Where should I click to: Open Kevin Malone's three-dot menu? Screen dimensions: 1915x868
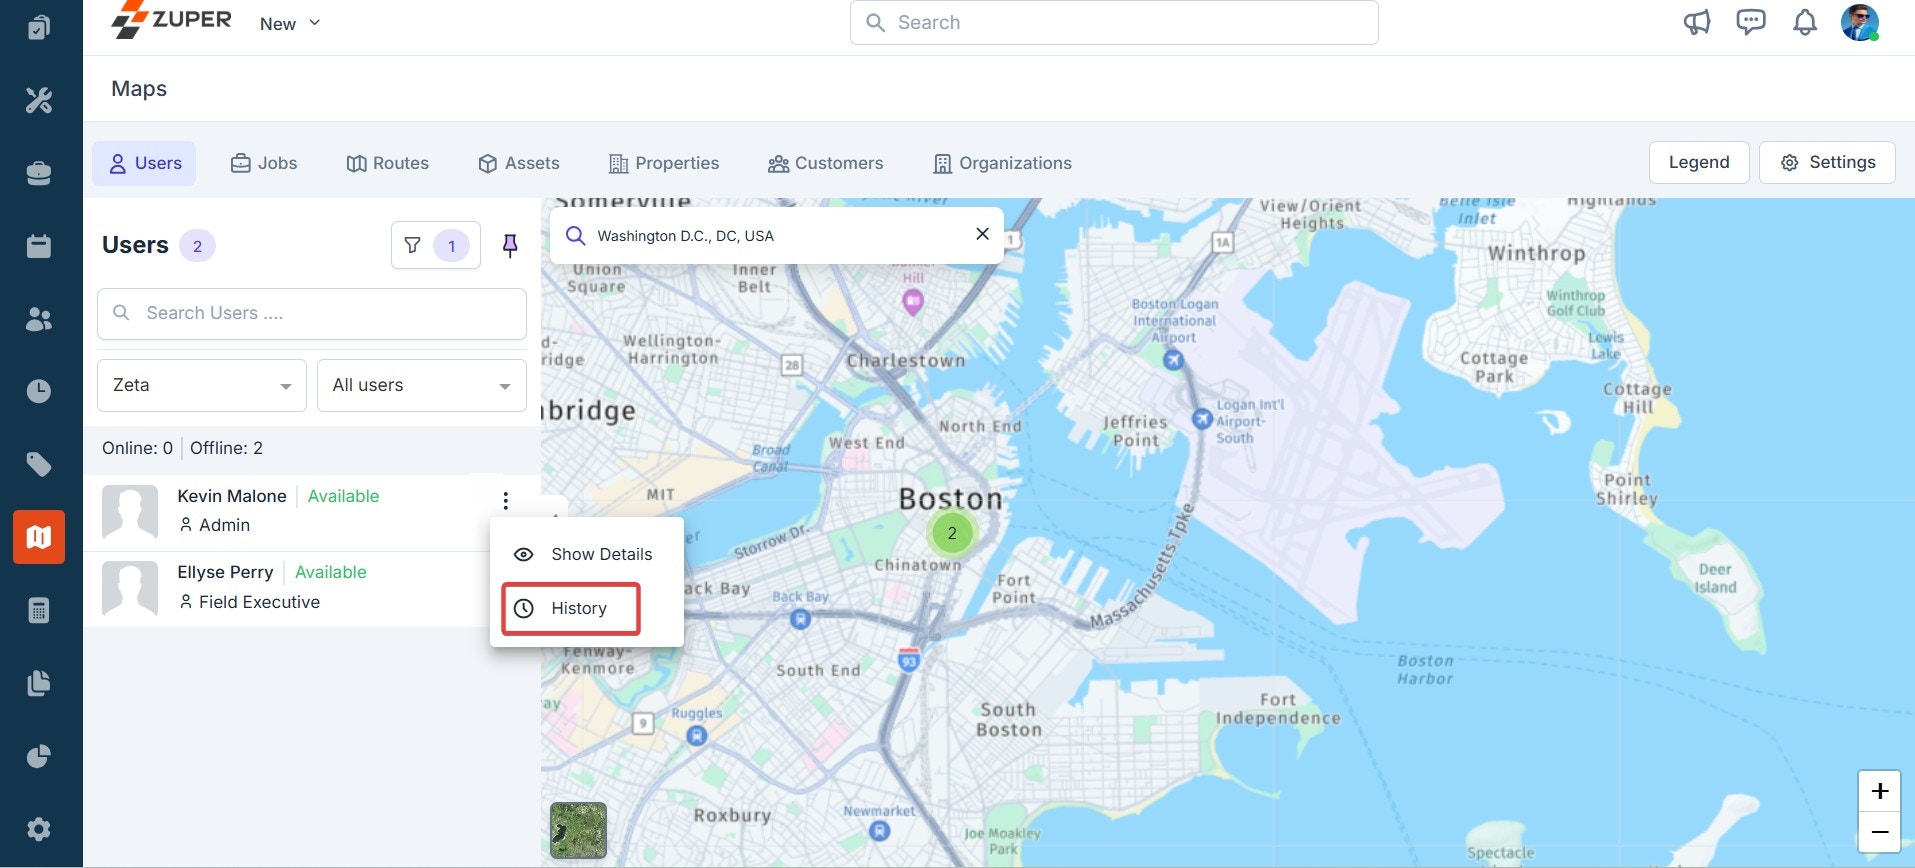(506, 500)
